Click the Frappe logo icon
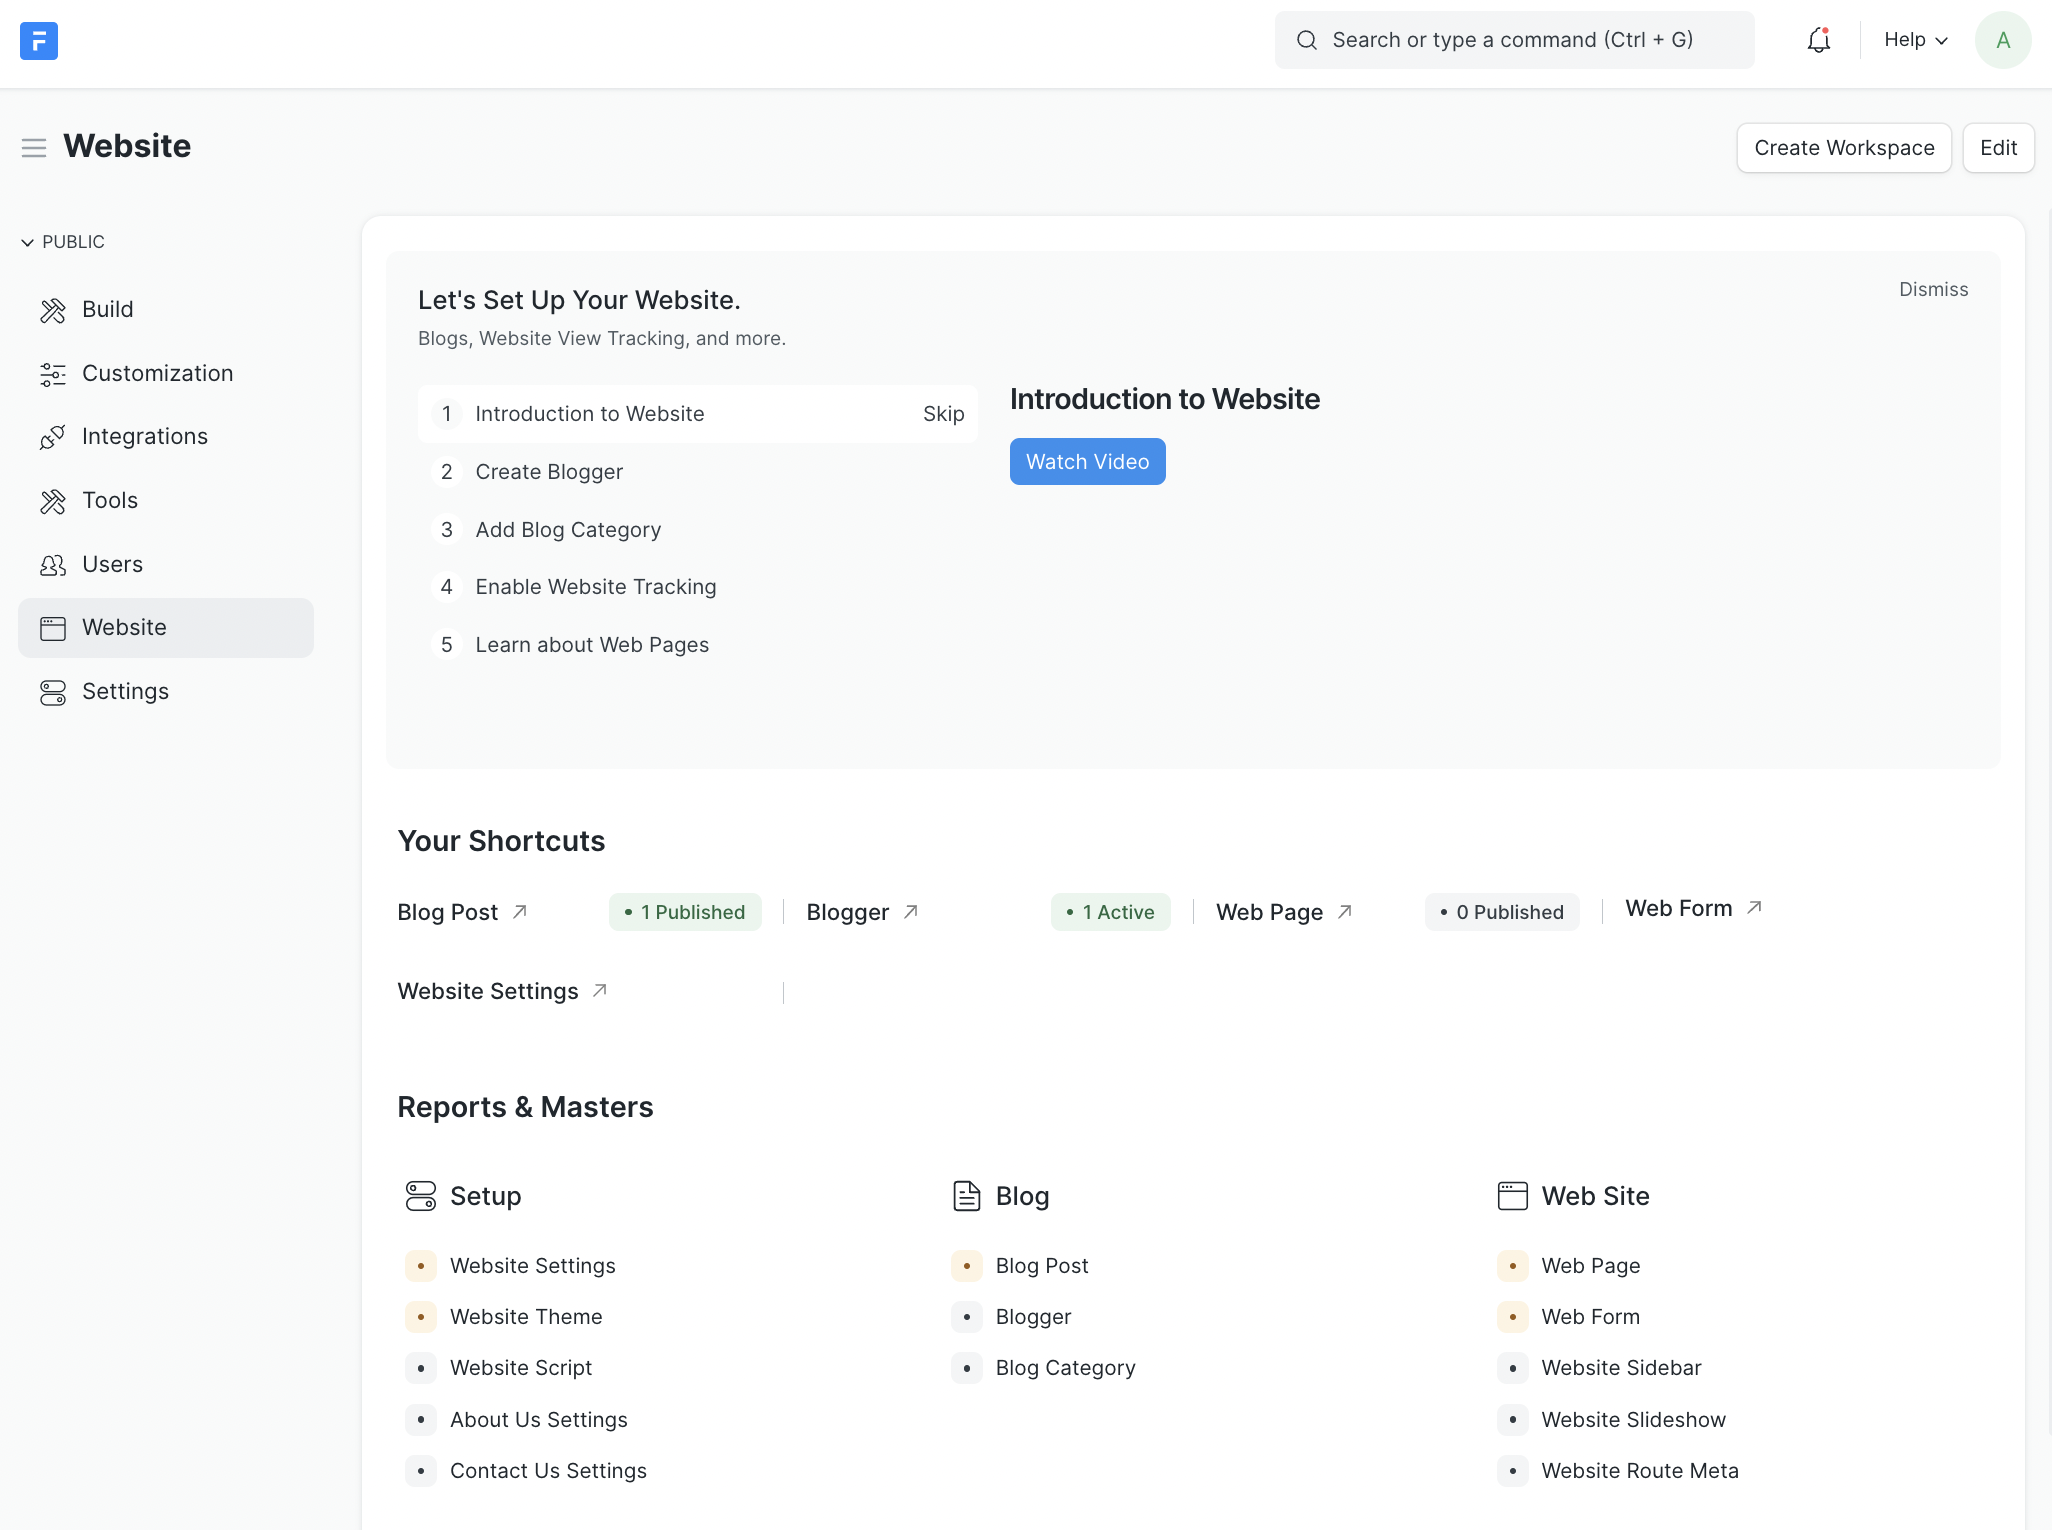The width and height of the screenshot is (2052, 1530). [x=39, y=41]
